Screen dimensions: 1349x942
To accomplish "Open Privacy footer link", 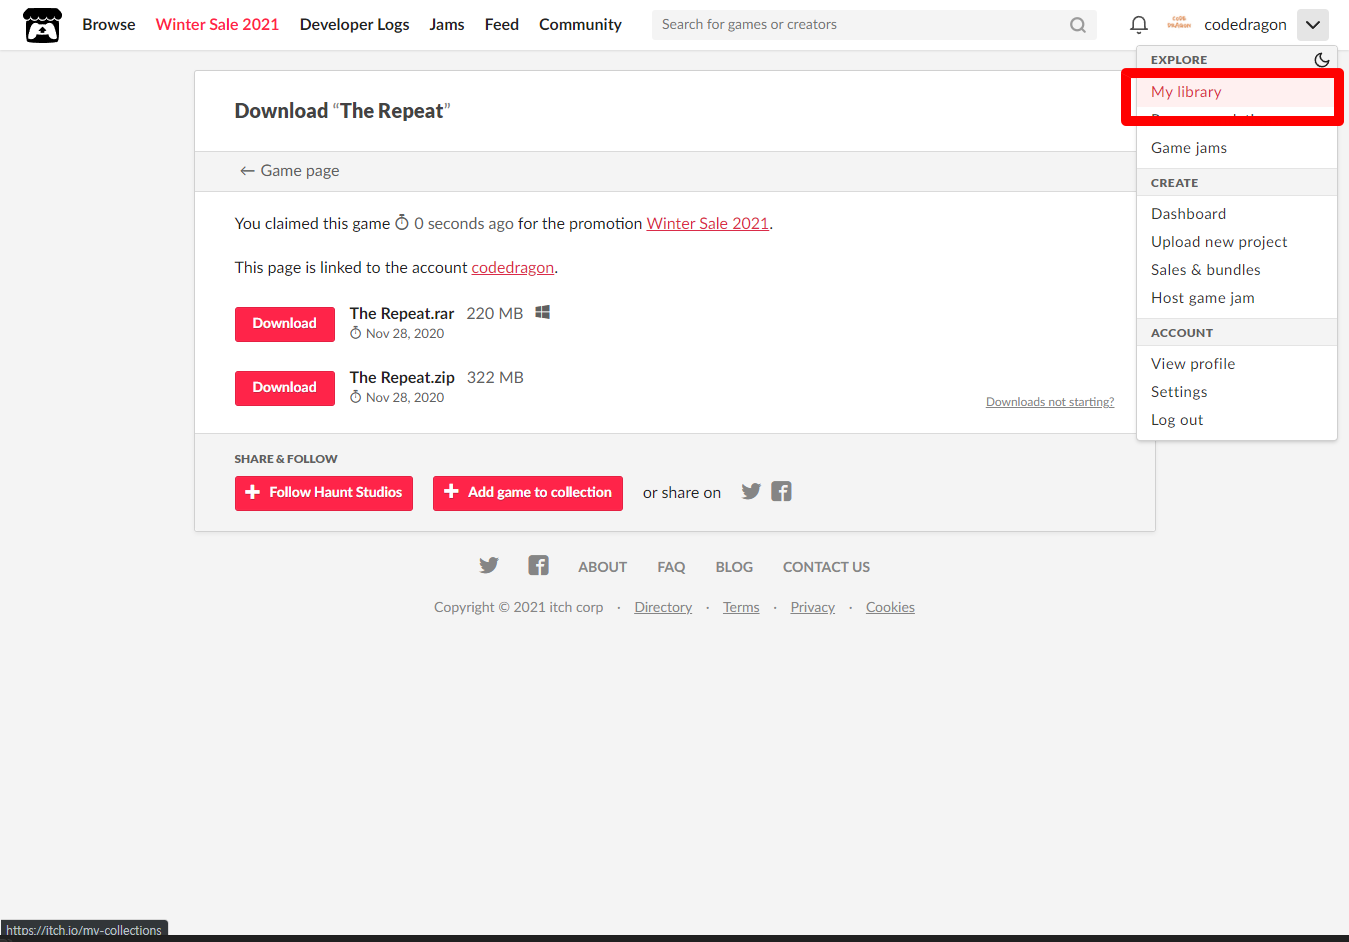I will click(813, 607).
